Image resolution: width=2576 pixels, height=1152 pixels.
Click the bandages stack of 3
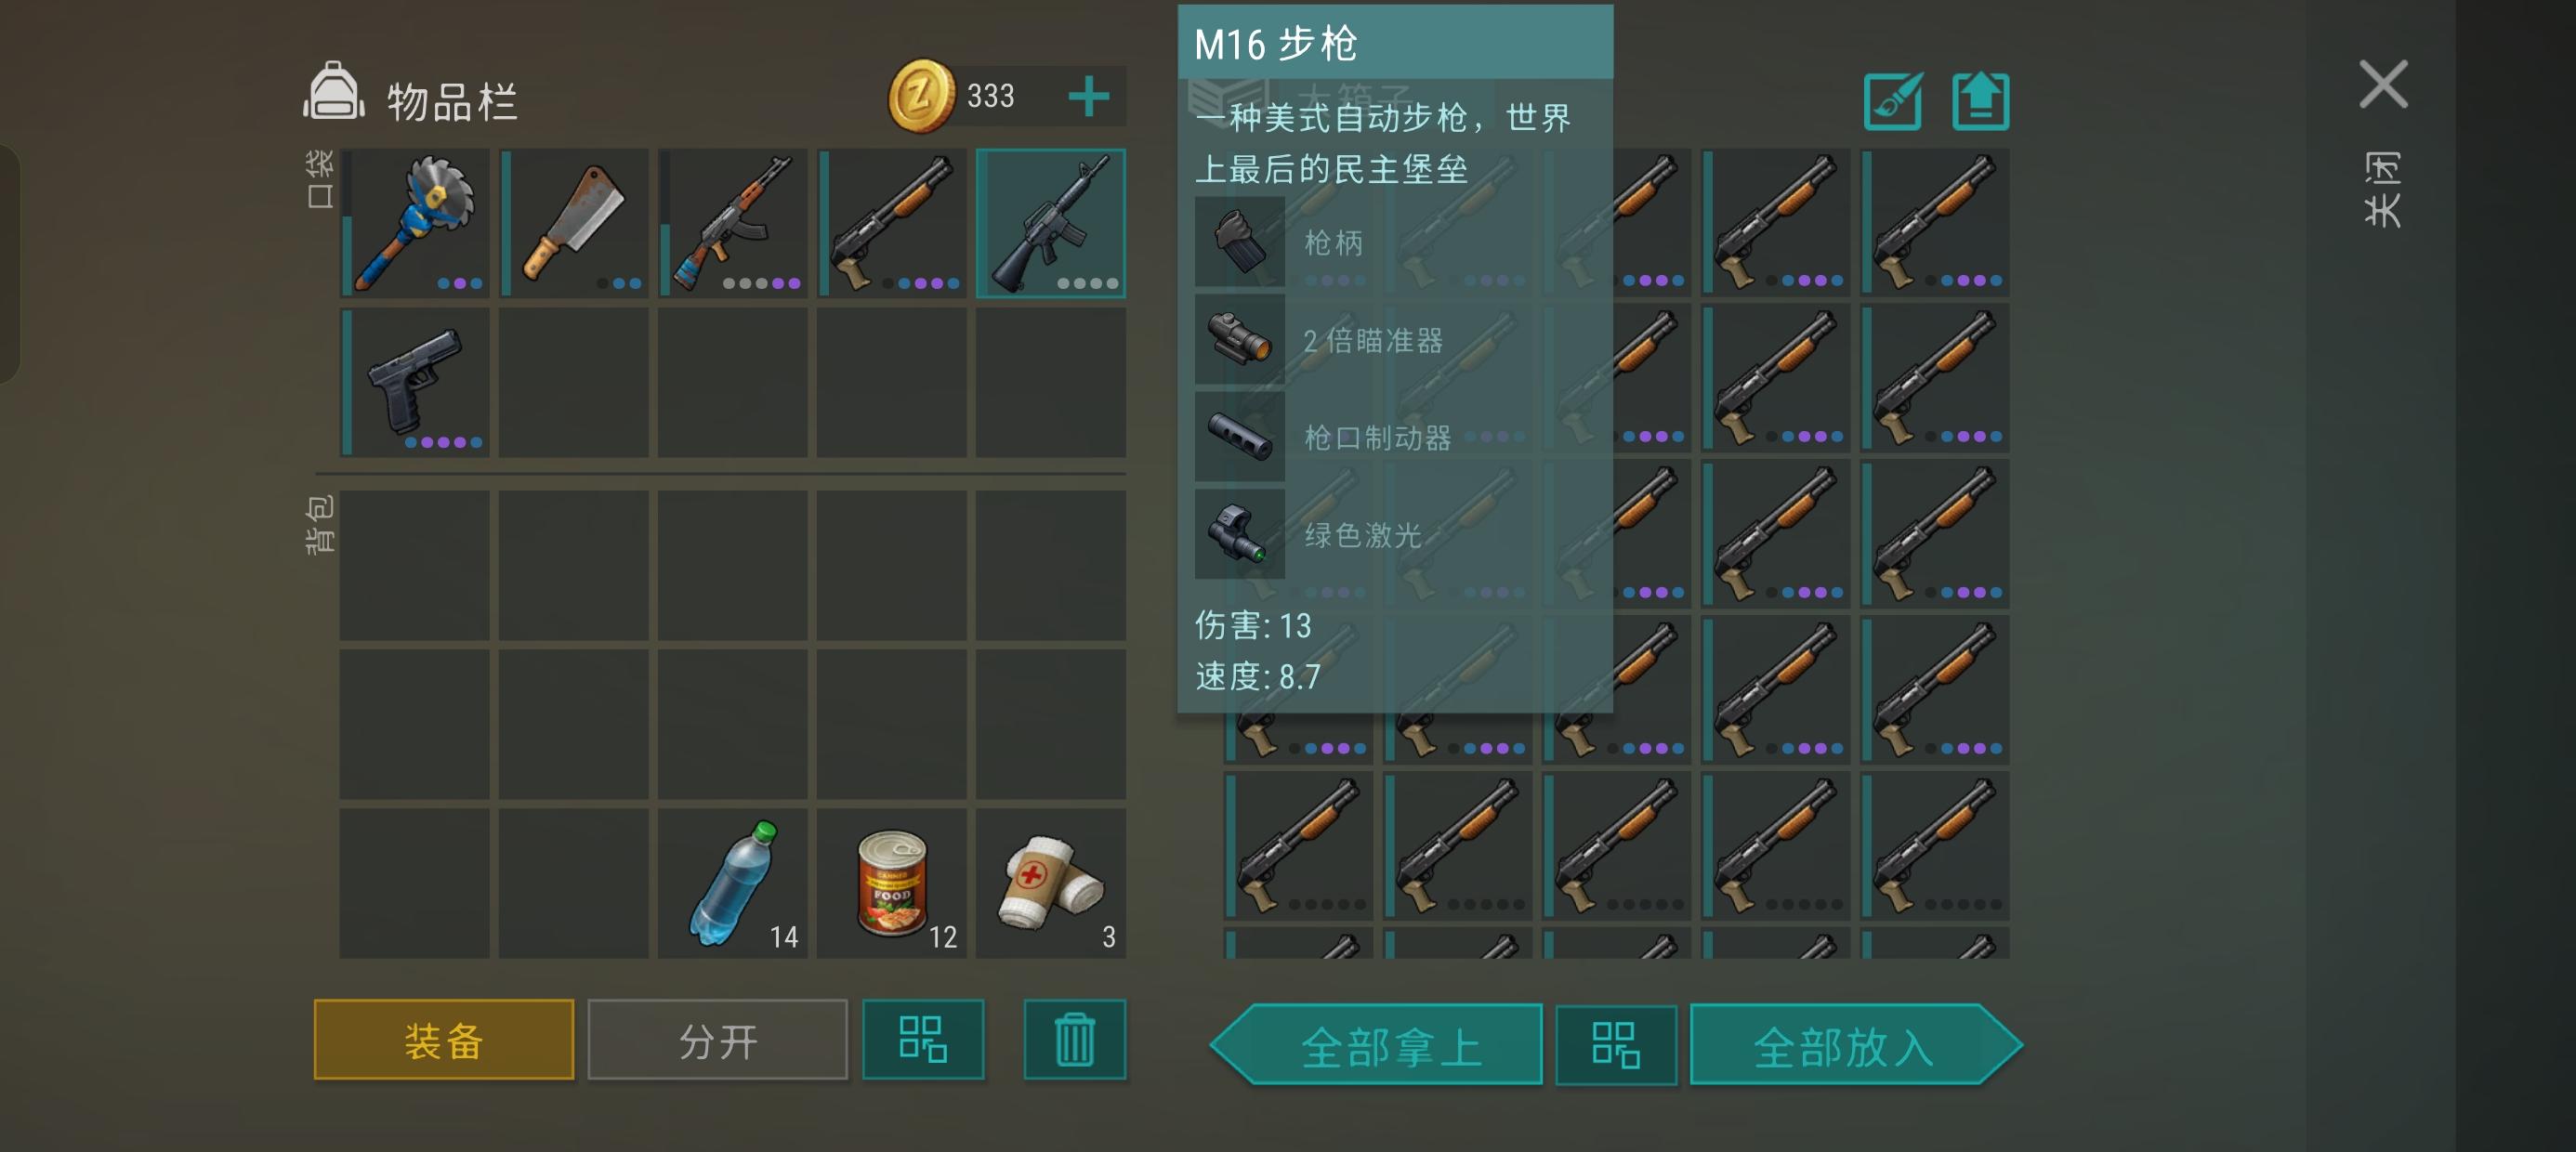[1051, 883]
